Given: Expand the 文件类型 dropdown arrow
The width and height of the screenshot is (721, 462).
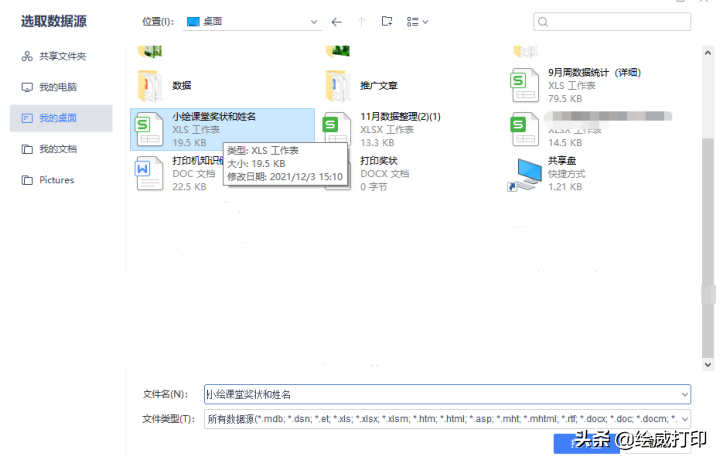Looking at the screenshot, I should tap(685, 419).
